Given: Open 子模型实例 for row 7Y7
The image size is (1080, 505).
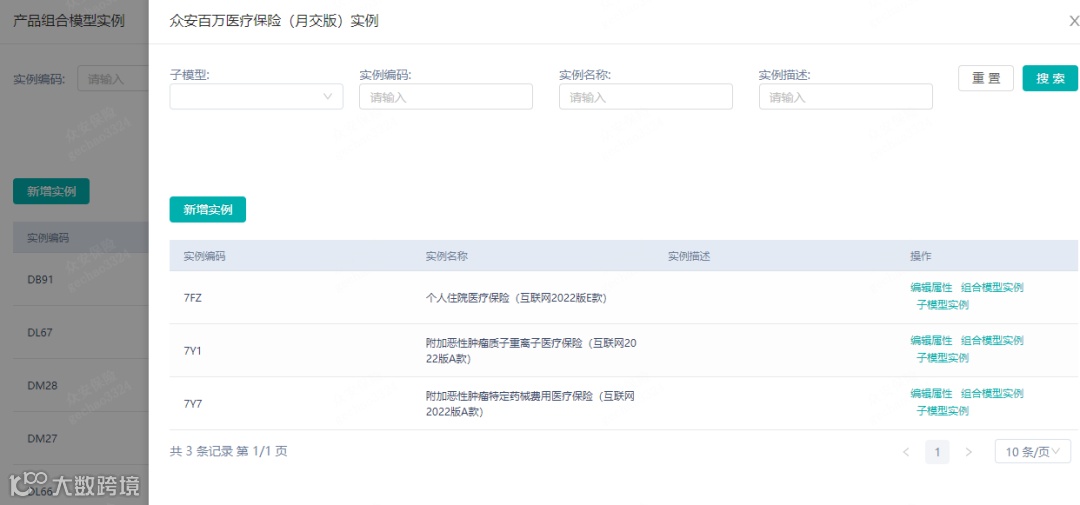Looking at the screenshot, I should [x=942, y=411].
